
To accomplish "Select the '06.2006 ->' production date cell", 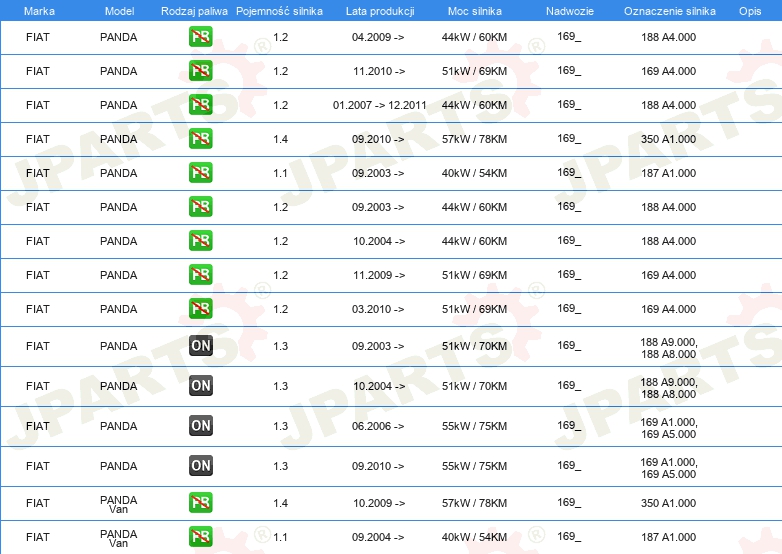I will 378,426.
